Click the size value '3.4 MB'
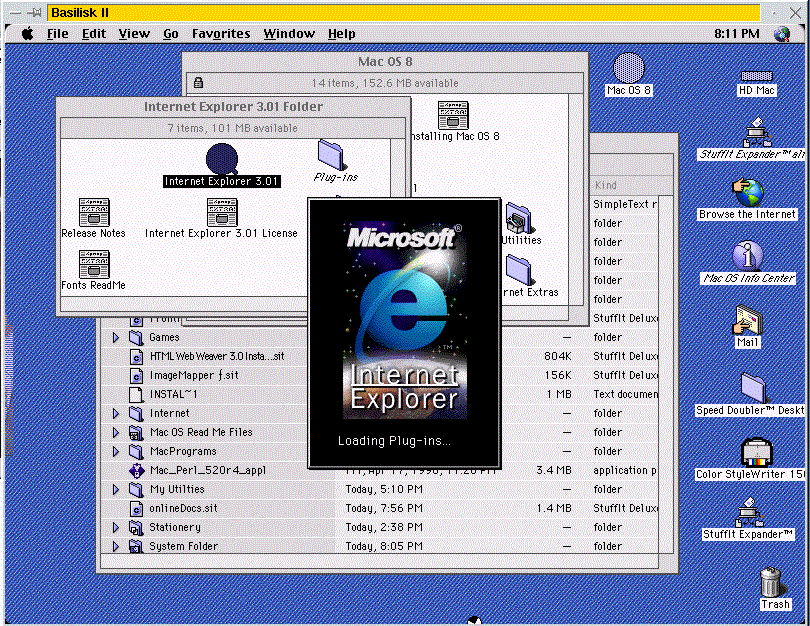The width and height of the screenshot is (810, 626). coord(554,471)
